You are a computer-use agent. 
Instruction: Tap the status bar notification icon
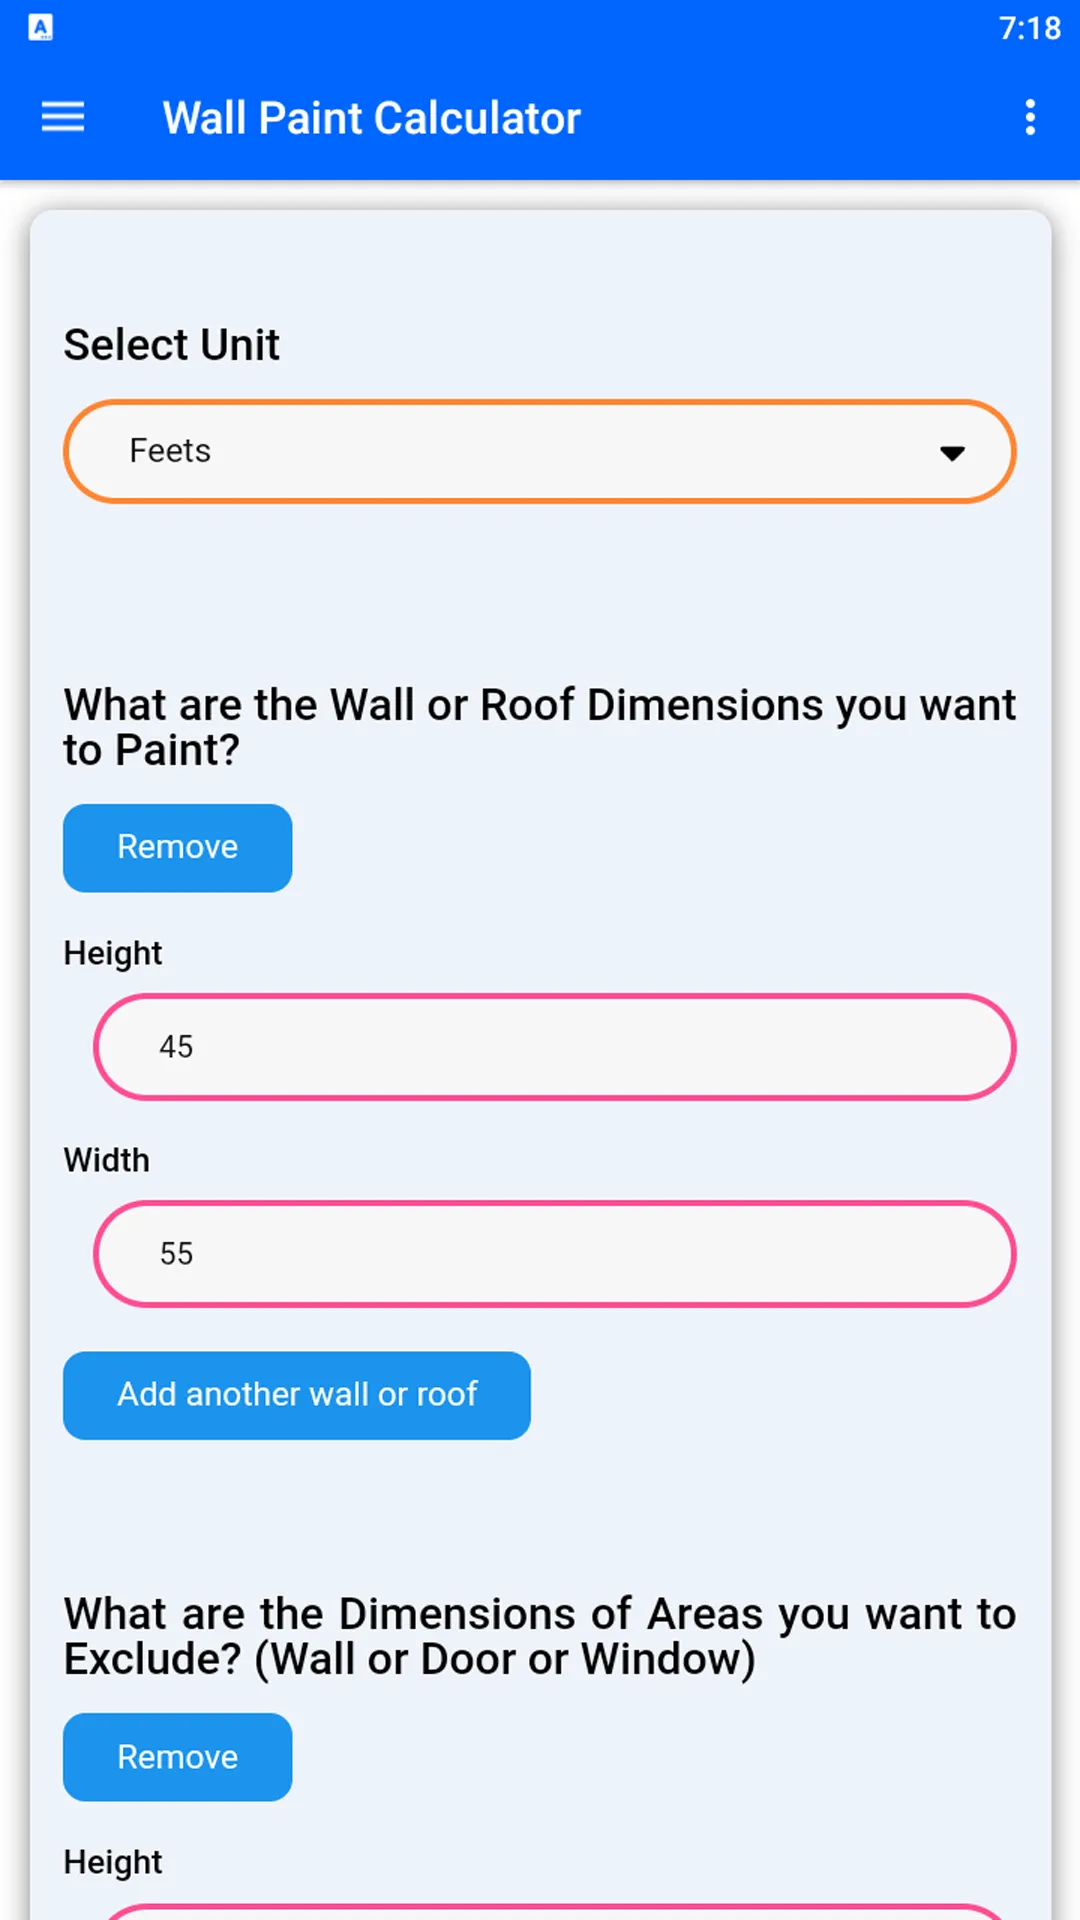tap(40, 28)
